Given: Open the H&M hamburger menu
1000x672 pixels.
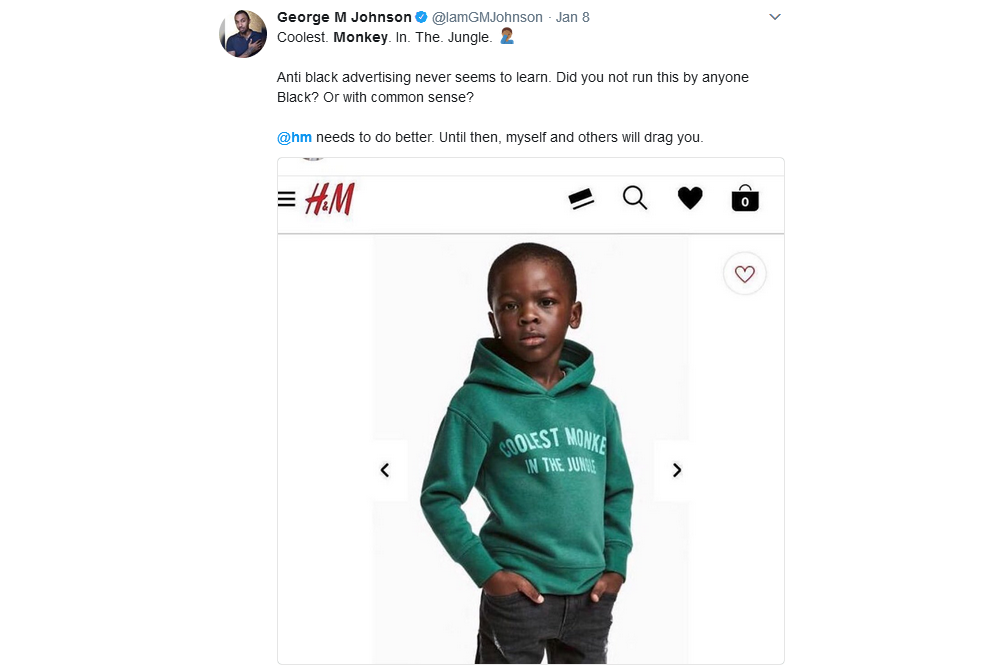Looking at the screenshot, I should click(287, 200).
